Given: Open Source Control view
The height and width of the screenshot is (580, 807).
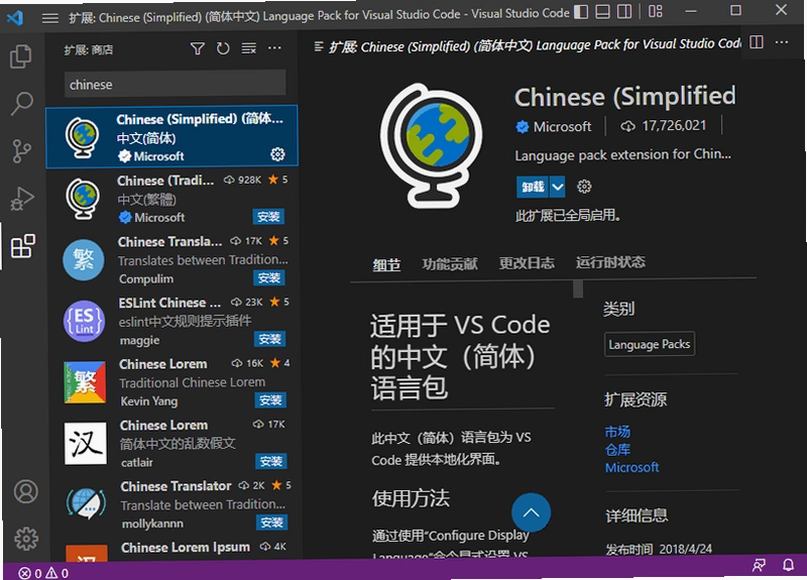Looking at the screenshot, I should coord(22,151).
